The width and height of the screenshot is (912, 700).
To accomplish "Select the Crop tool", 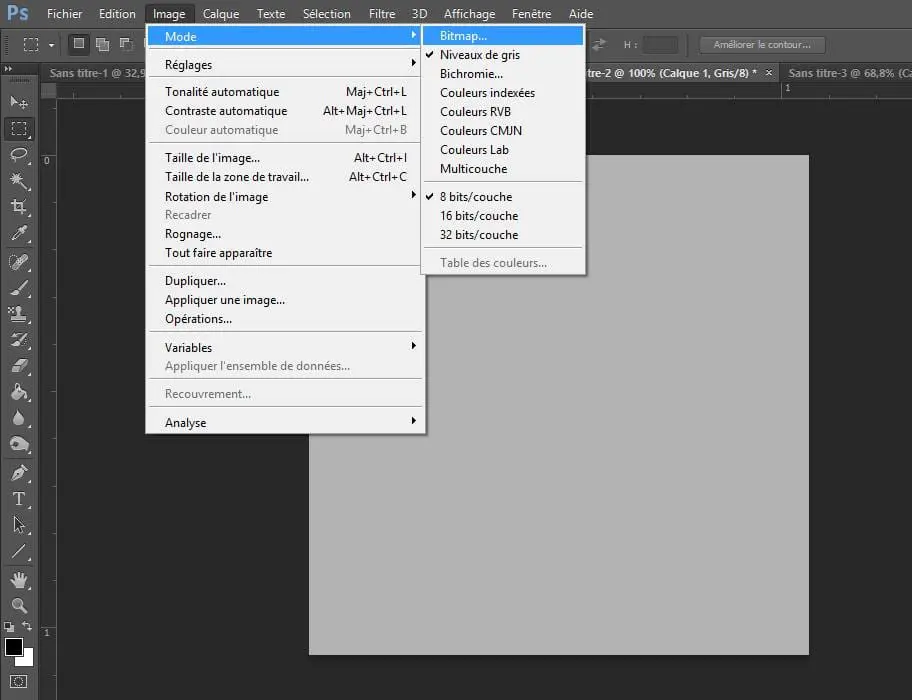I will click(19, 206).
